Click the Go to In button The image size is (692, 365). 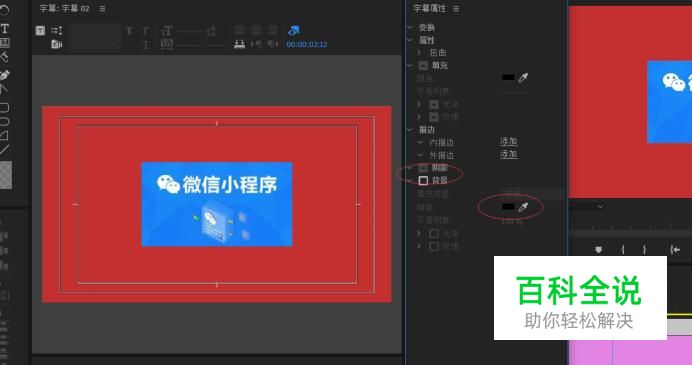(675, 250)
